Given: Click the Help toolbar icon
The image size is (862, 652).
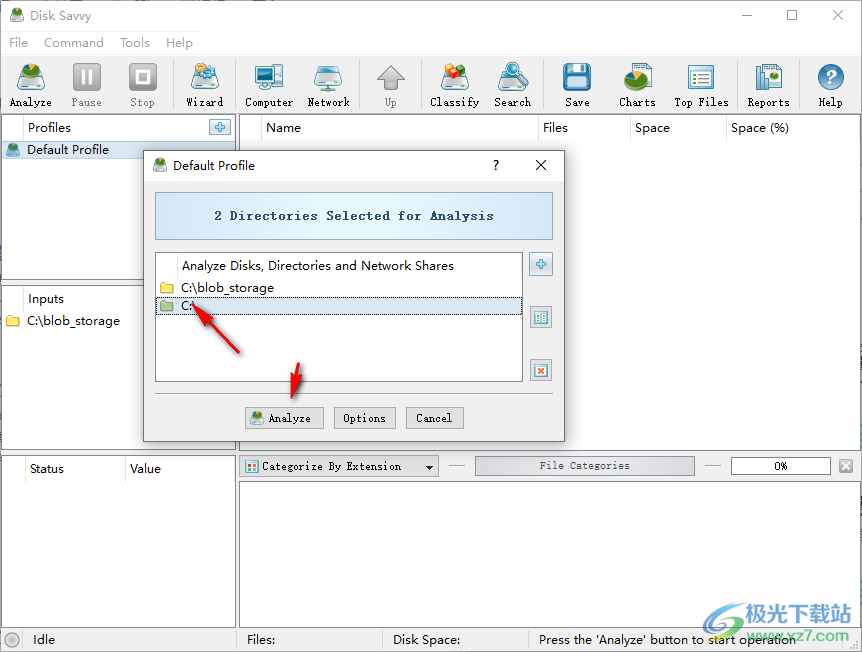Looking at the screenshot, I should [x=830, y=85].
